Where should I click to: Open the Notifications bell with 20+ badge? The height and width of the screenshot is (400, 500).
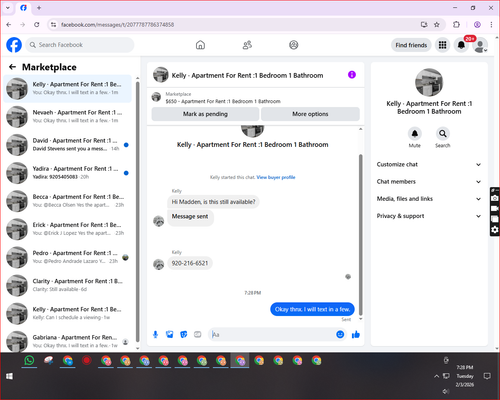(x=461, y=45)
